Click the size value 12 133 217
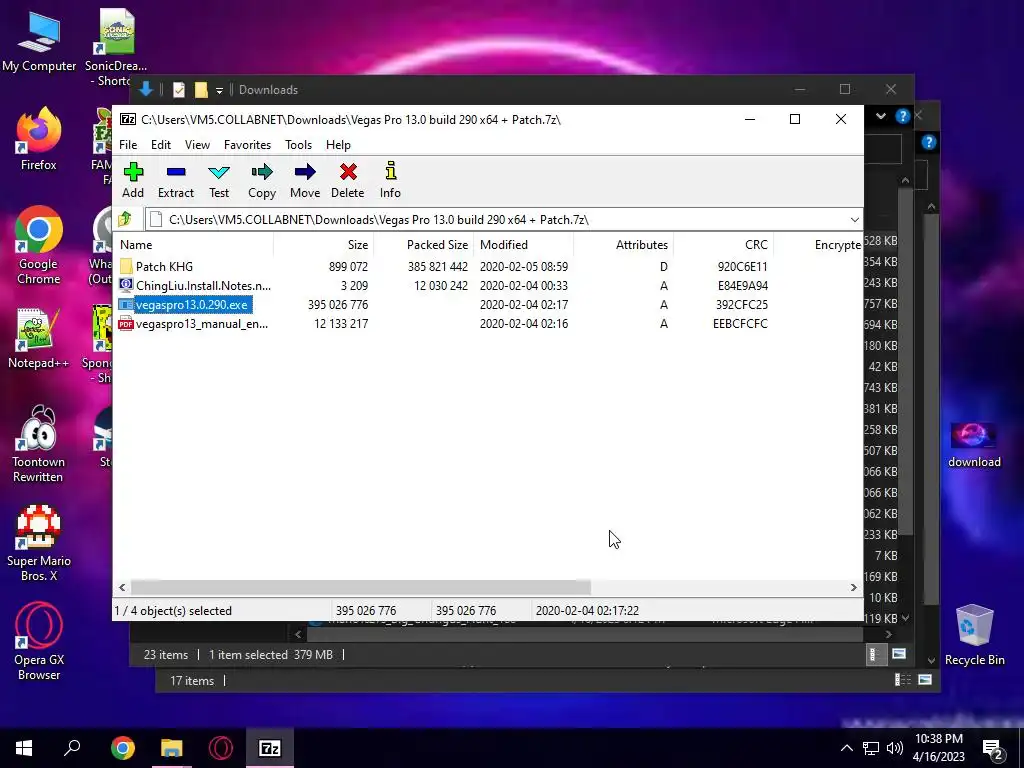Viewport: 1024px width, 768px height. pyautogui.click(x=341, y=323)
